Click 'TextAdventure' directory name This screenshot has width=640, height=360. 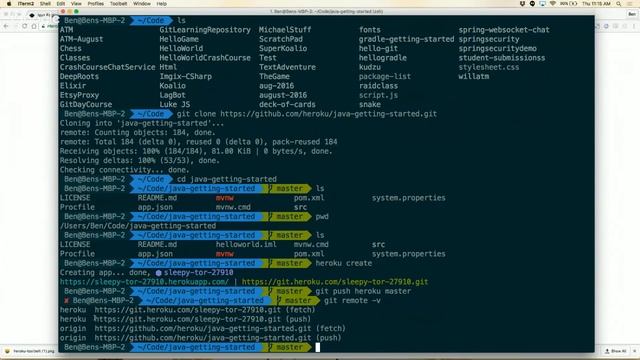point(287,67)
